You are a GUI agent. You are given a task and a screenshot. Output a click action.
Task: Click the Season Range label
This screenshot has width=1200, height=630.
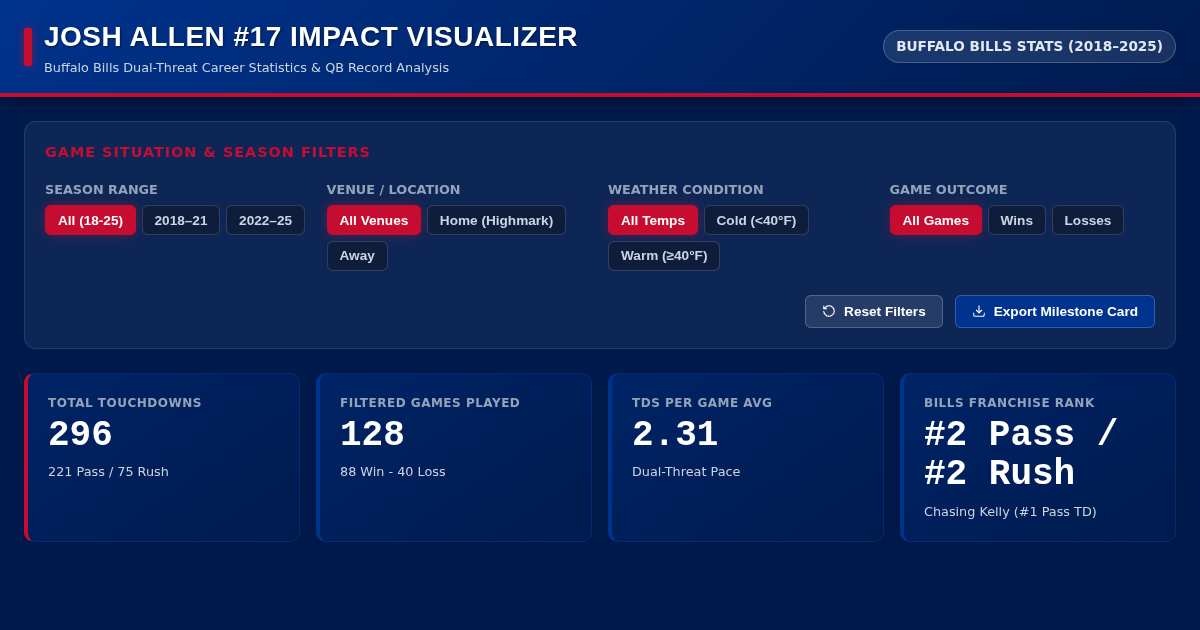[x=101, y=190]
